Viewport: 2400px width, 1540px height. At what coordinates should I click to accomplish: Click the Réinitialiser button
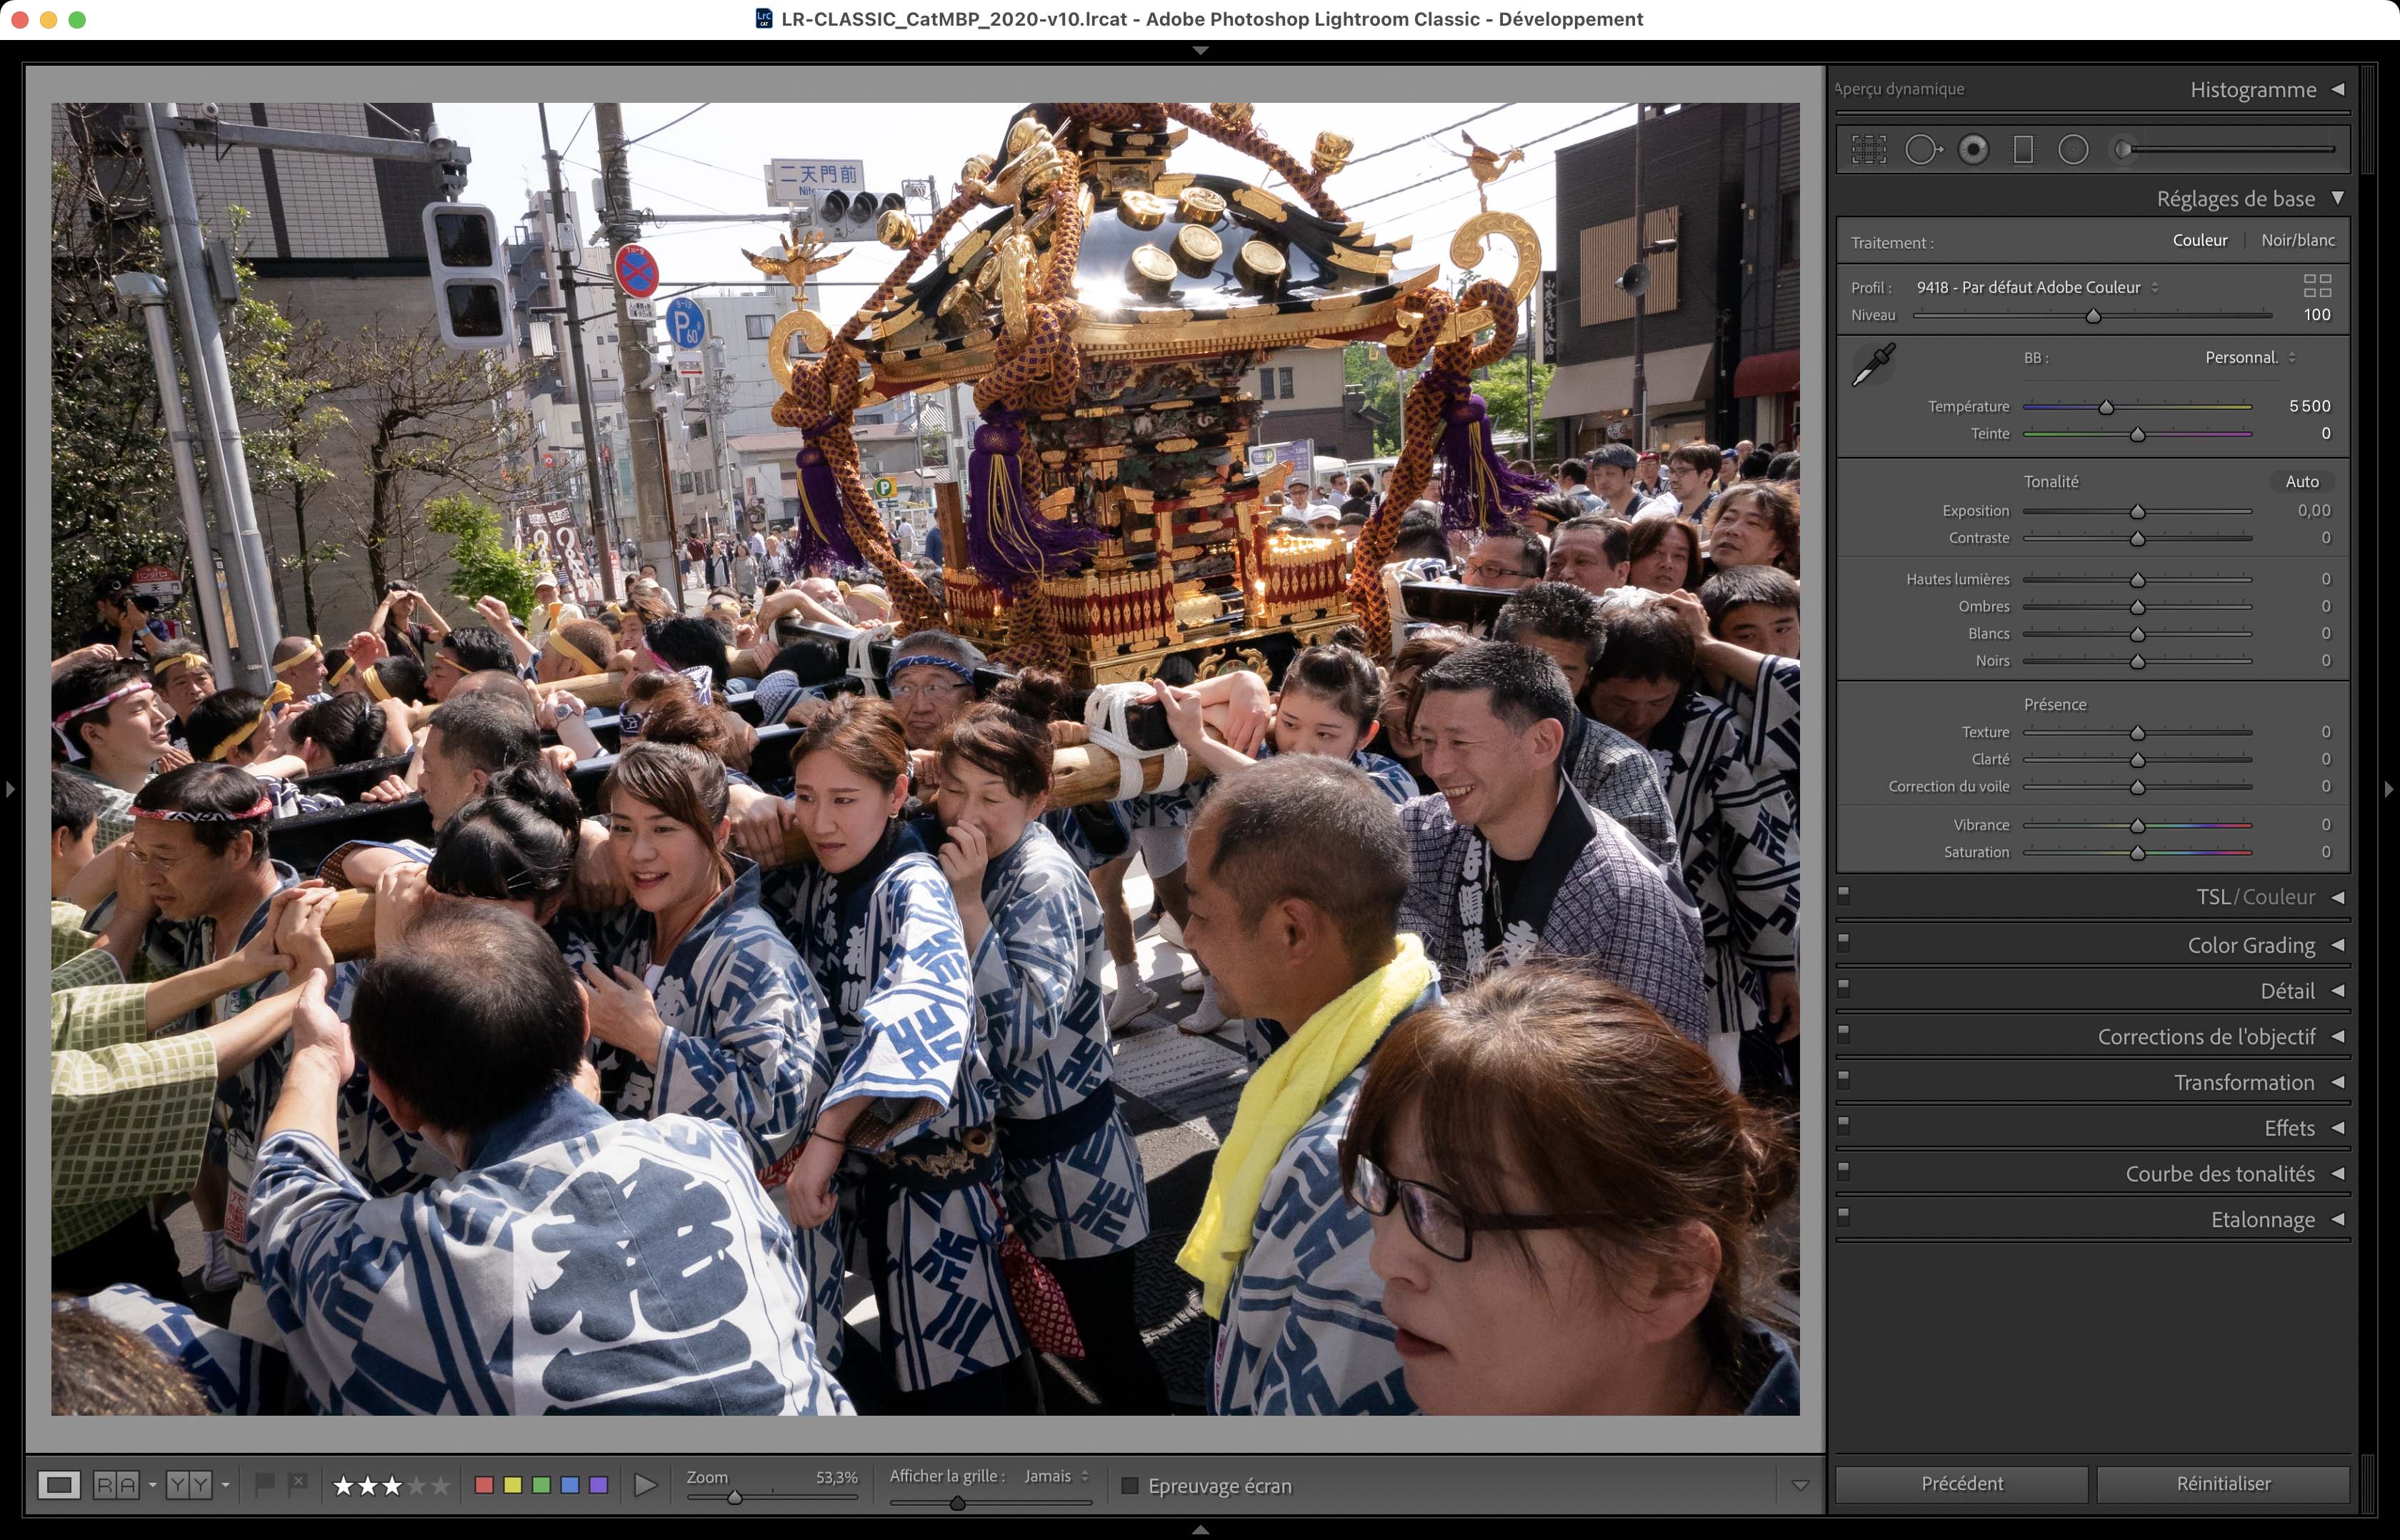[2222, 1484]
